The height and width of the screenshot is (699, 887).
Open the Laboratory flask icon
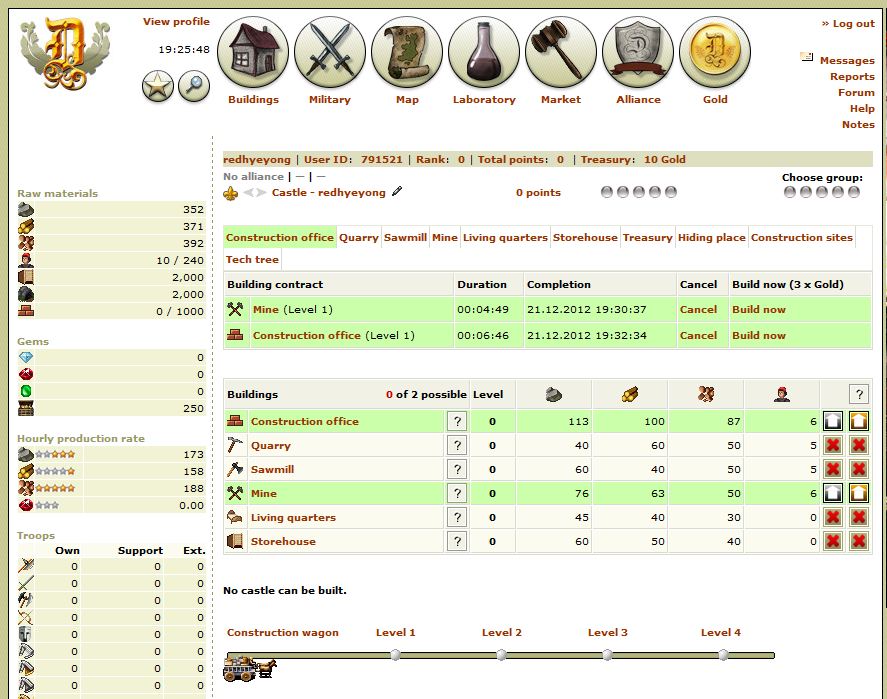click(484, 51)
